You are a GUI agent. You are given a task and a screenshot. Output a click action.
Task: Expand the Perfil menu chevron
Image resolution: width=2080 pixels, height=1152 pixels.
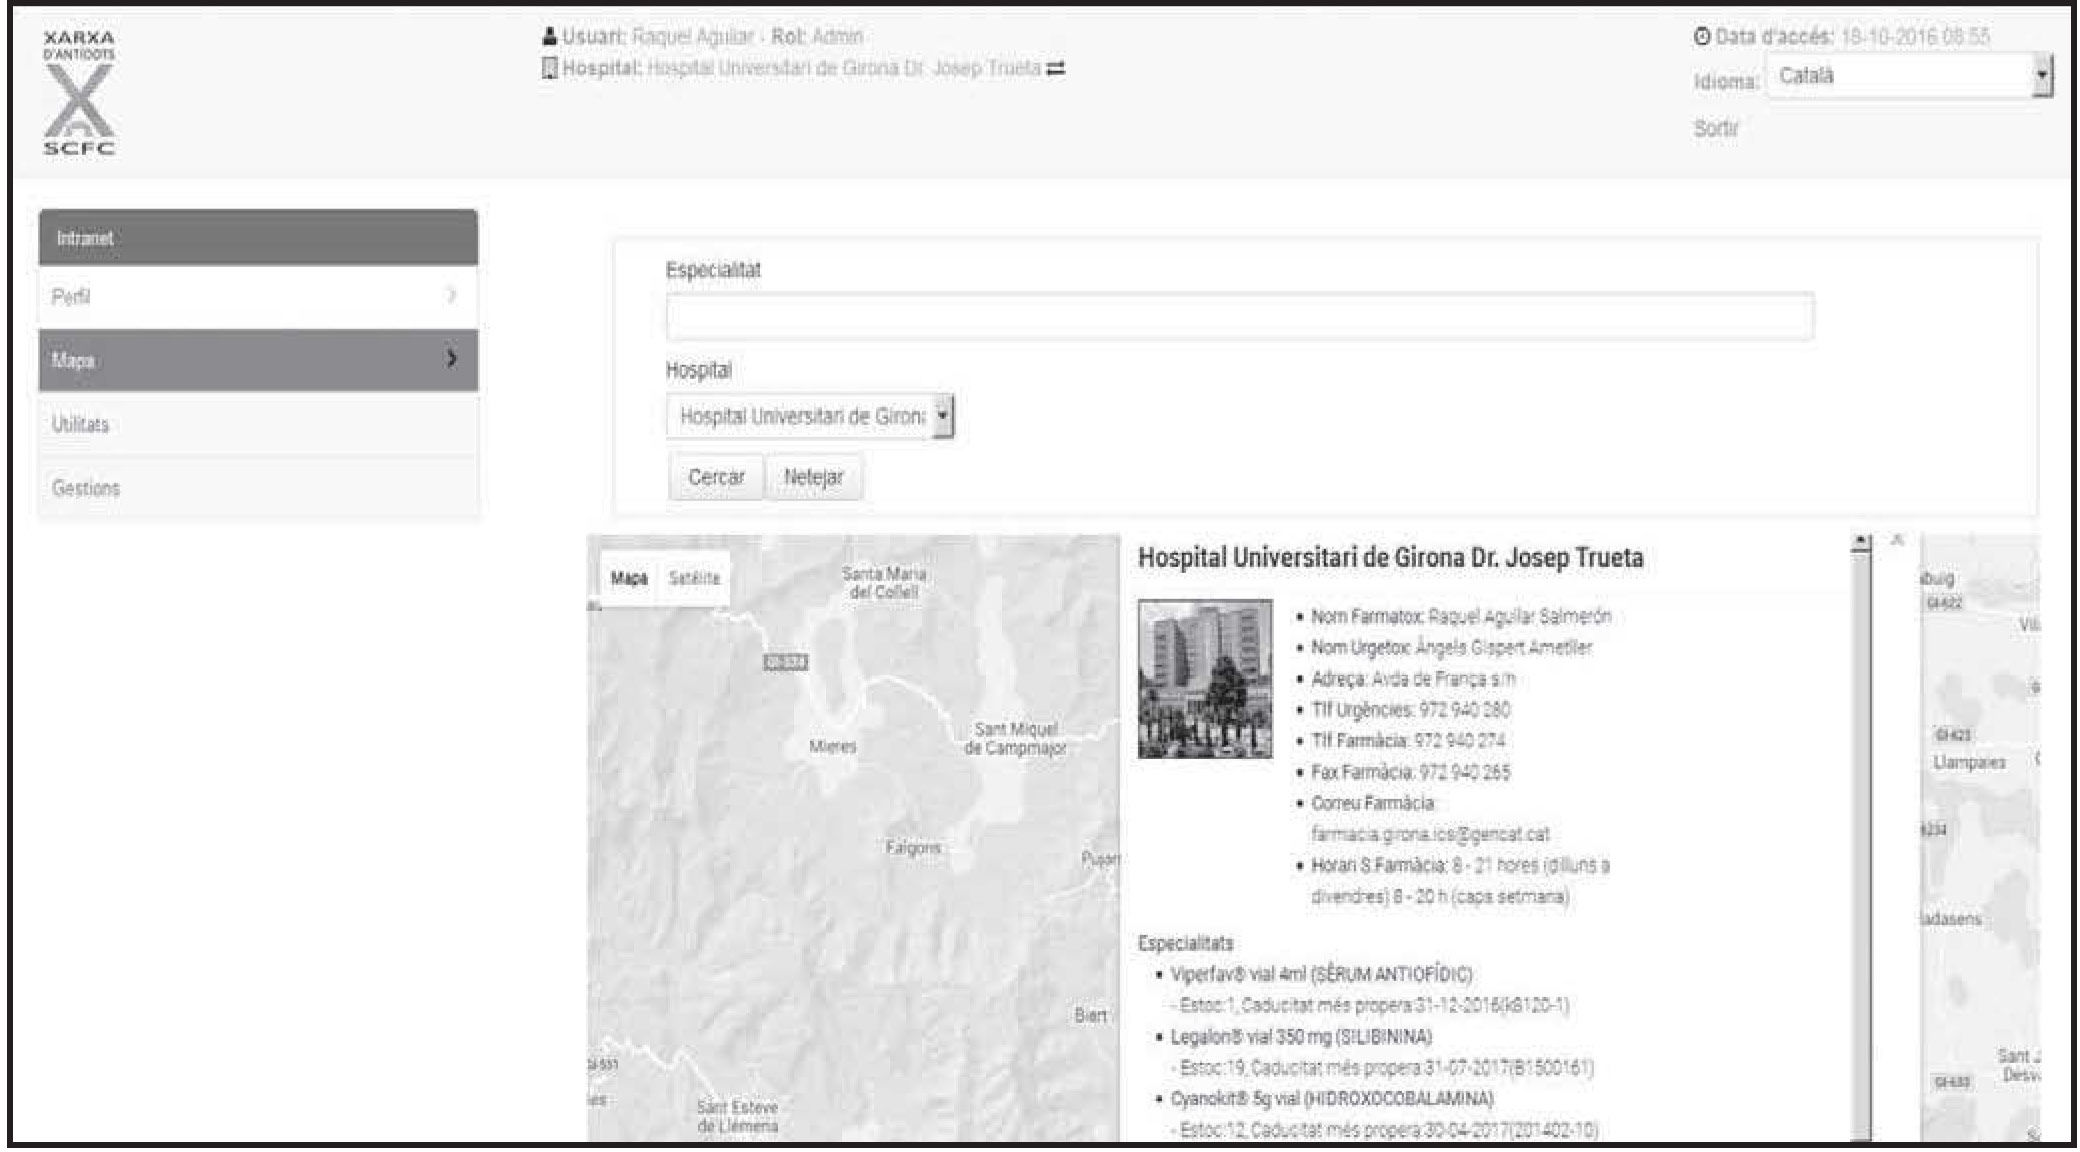[x=452, y=296]
